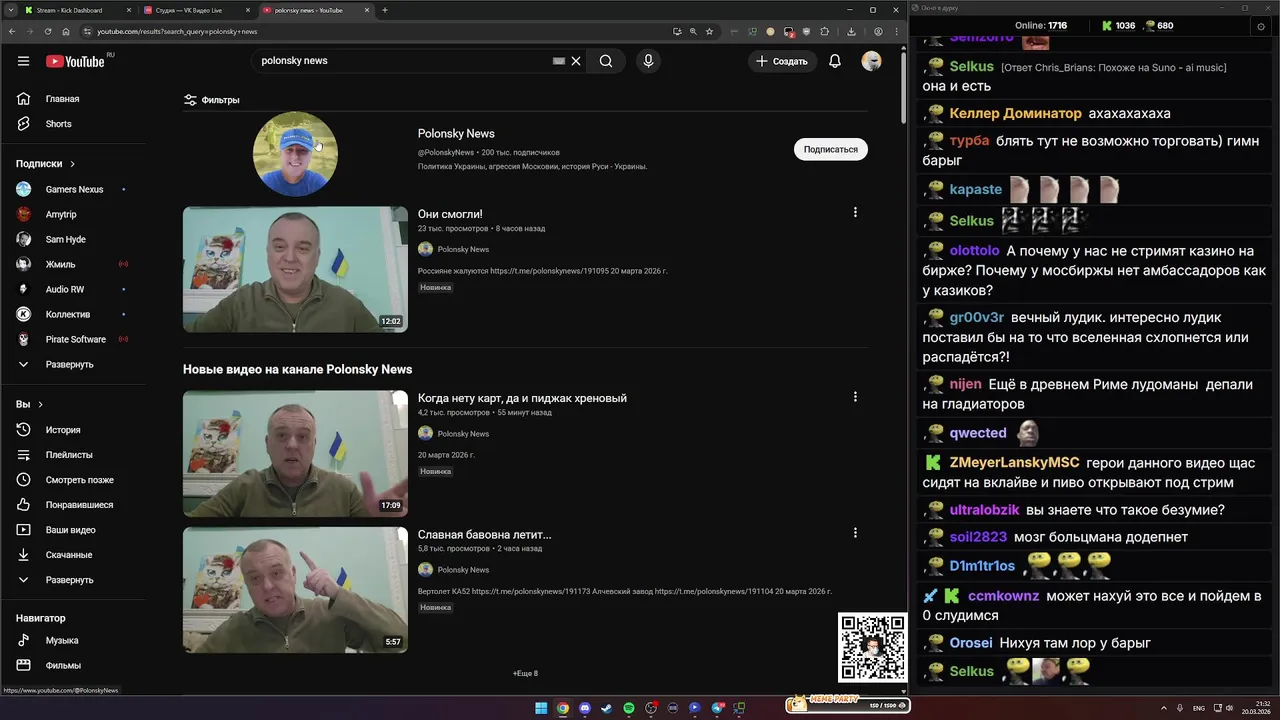This screenshot has height=720, width=1280.
Task: Reload the page in browser toolbar
Action: (47, 31)
